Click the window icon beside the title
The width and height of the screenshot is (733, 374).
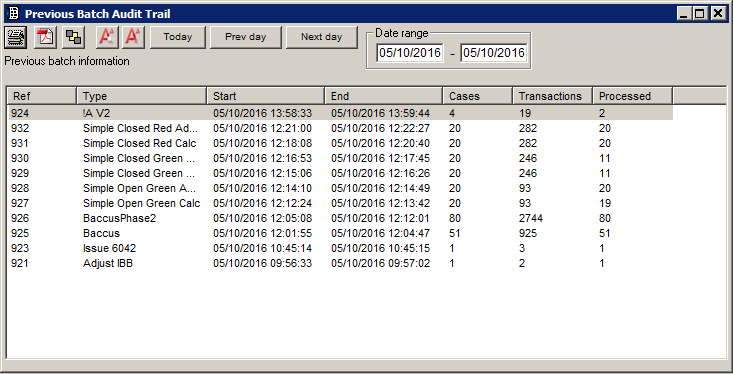click(x=14, y=14)
